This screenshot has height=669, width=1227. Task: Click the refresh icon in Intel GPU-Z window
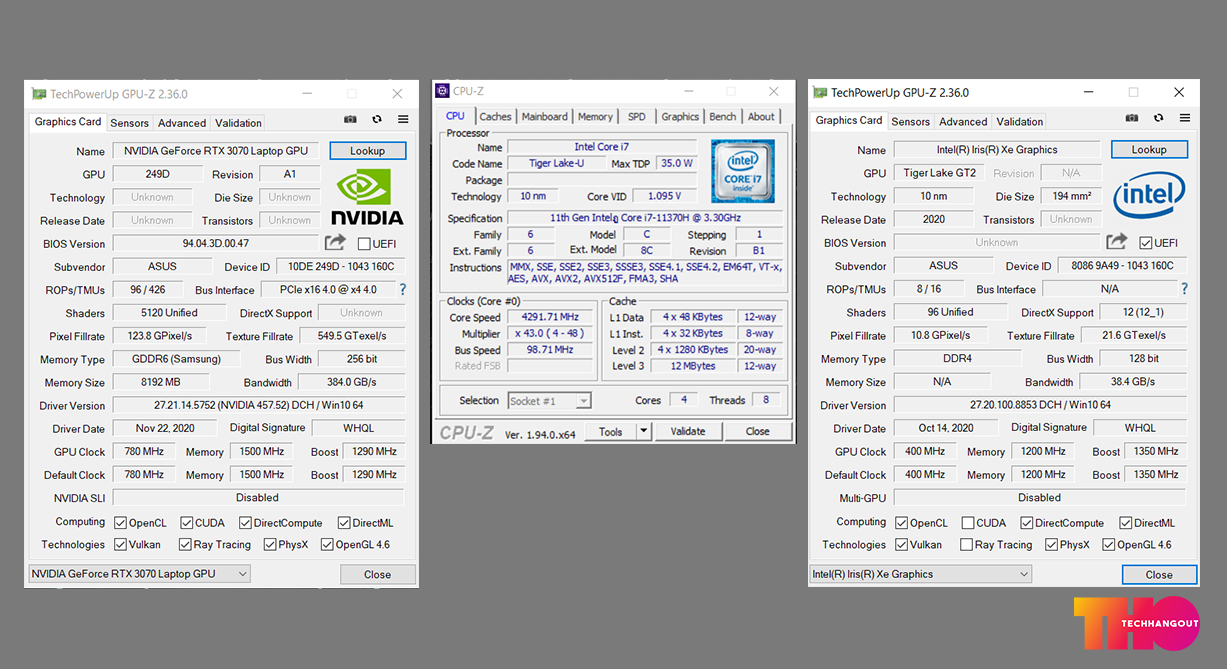click(1158, 118)
